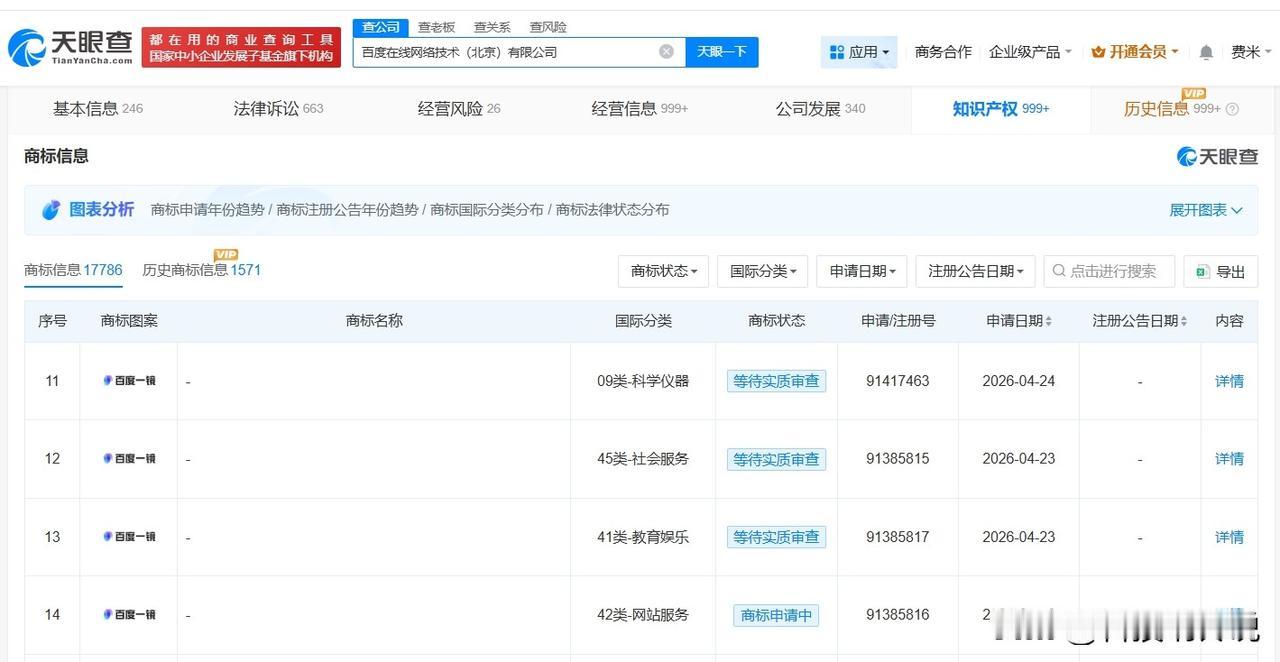
Task: Click the 图表分析 chart icon
Action: click(51, 210)
